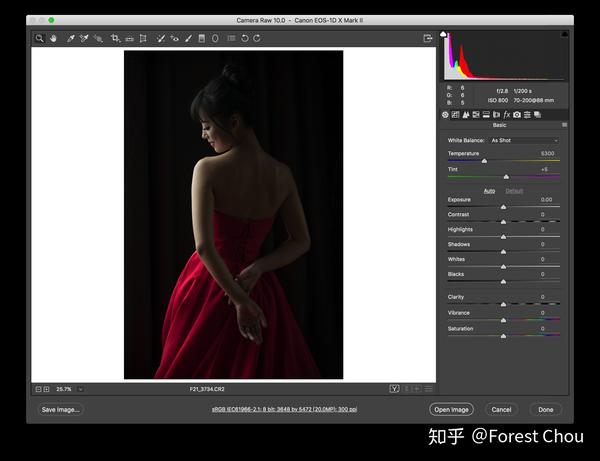Open the Lens Corrections panel tab

coord(497,114)
